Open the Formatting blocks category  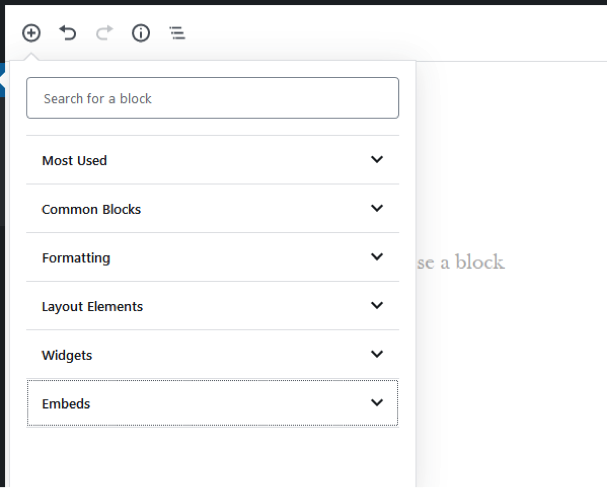[x=212, y=257]
